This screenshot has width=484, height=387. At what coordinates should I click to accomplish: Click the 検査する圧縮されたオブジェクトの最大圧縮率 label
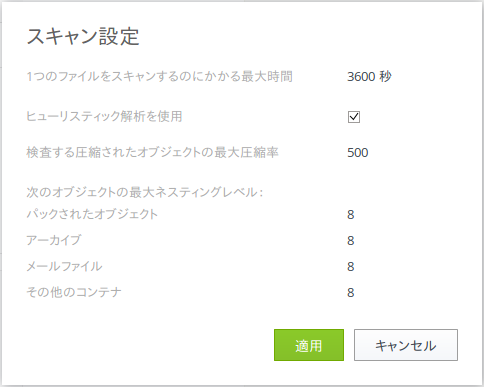(152, 152)
